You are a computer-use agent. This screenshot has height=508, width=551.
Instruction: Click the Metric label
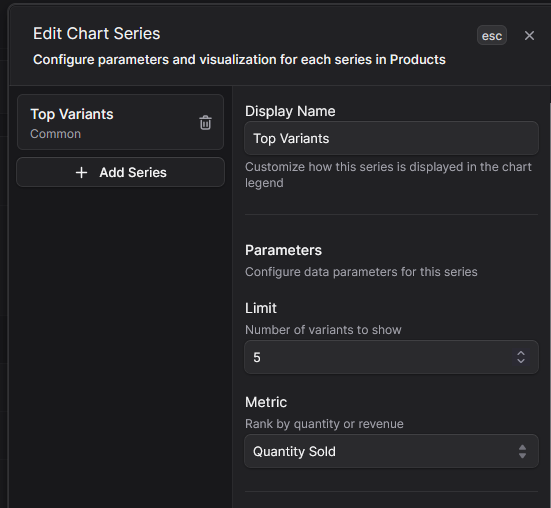(x=266, y=402)
